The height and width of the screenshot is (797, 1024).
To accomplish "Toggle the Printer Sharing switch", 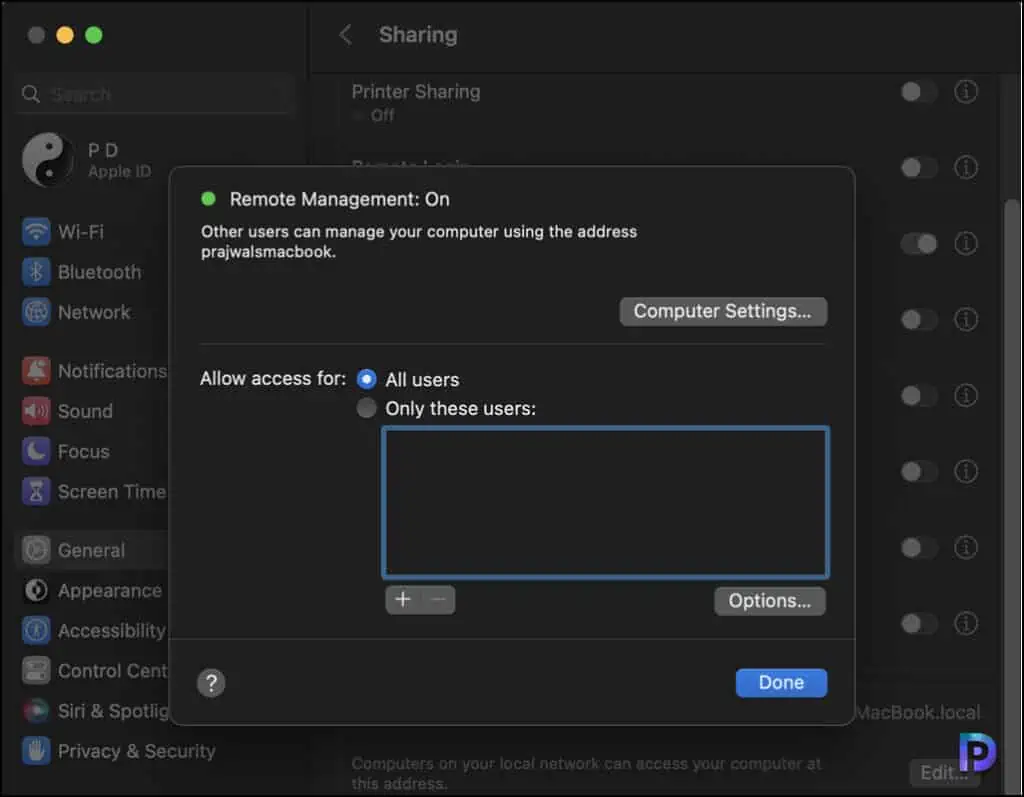I will [x=919, y=91].
